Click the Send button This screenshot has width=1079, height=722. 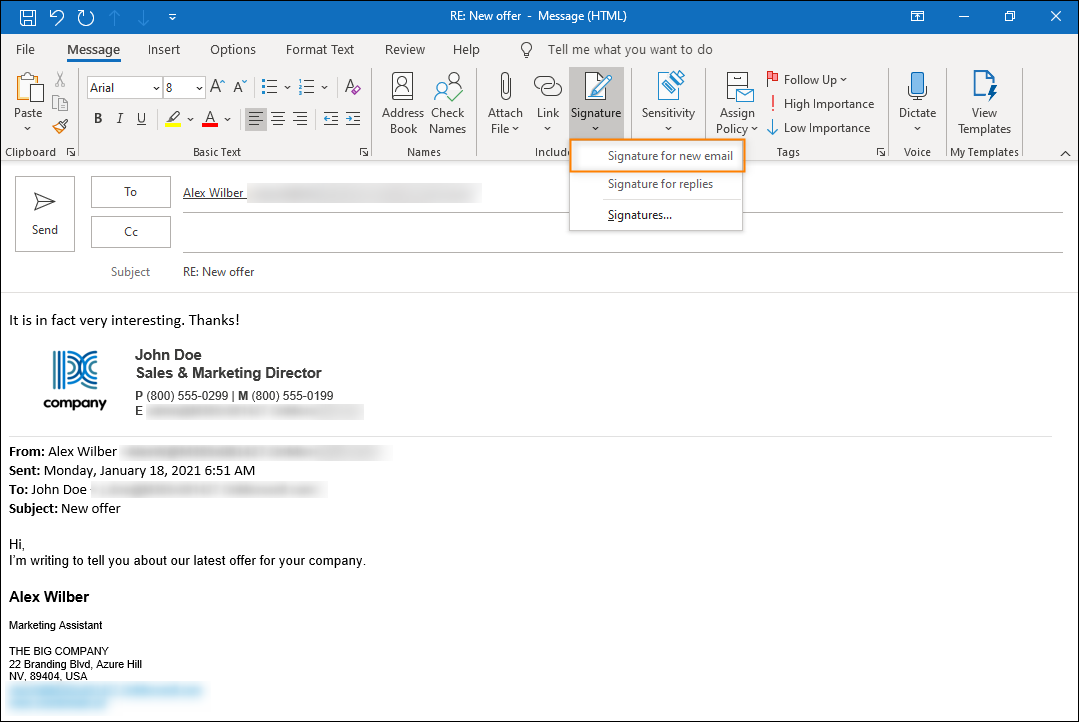pos(44,213)
